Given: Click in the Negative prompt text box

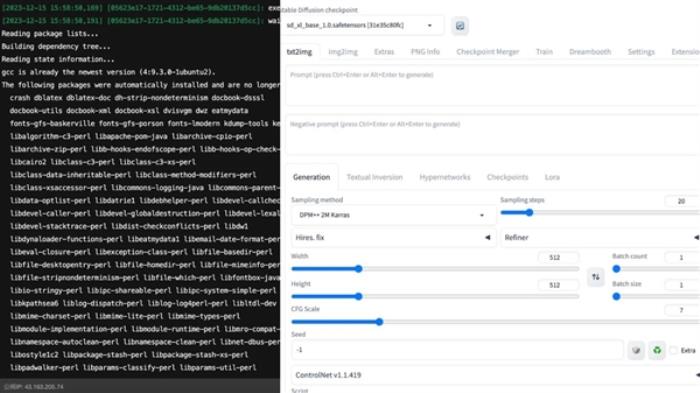Looking at the screenshot, I should pos(492,135).
